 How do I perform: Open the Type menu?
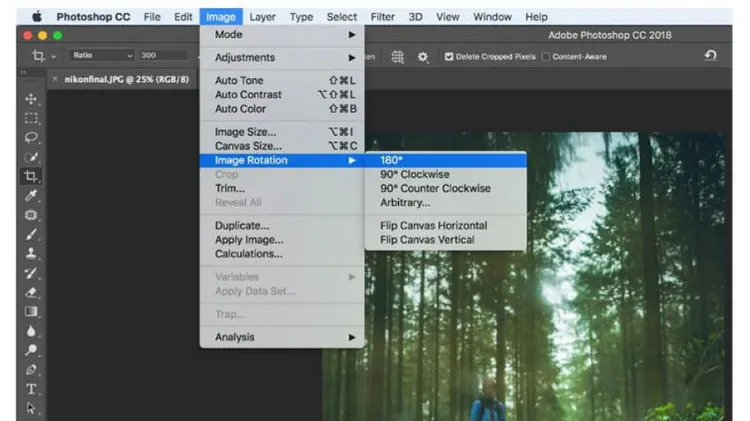click(301, 17)
